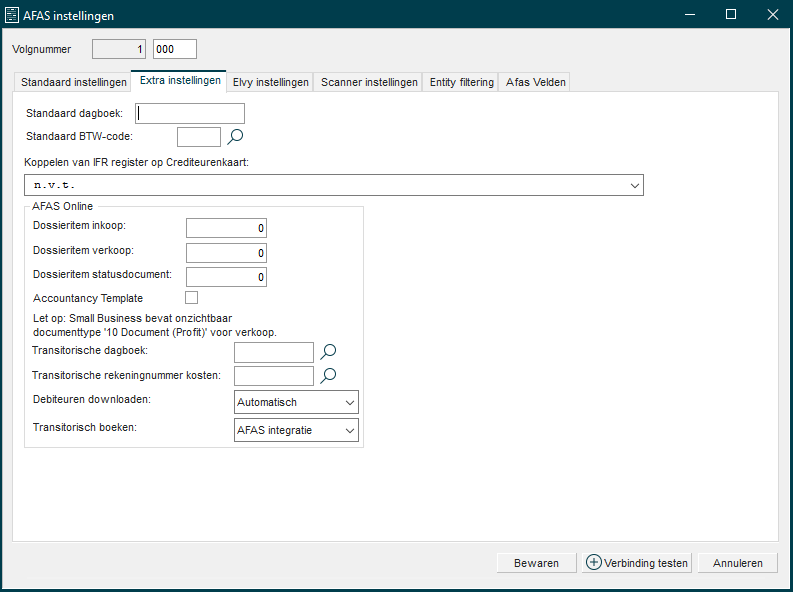Switch to Standaard instellingen tab
Viewport: 793px width, 592px height.
(x=73, y=82)
